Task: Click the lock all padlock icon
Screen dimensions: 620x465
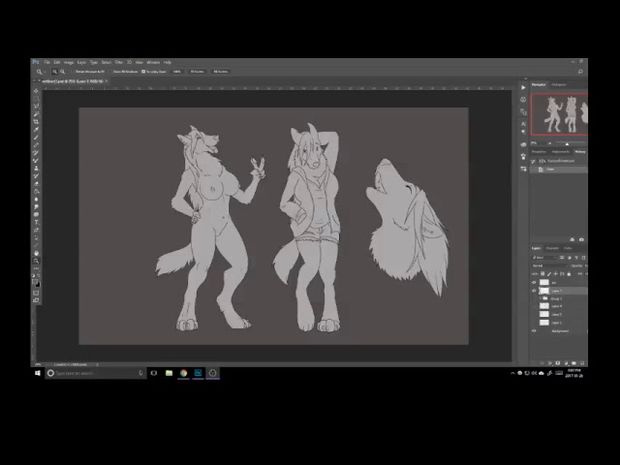Action: click(x=569, y=274)
